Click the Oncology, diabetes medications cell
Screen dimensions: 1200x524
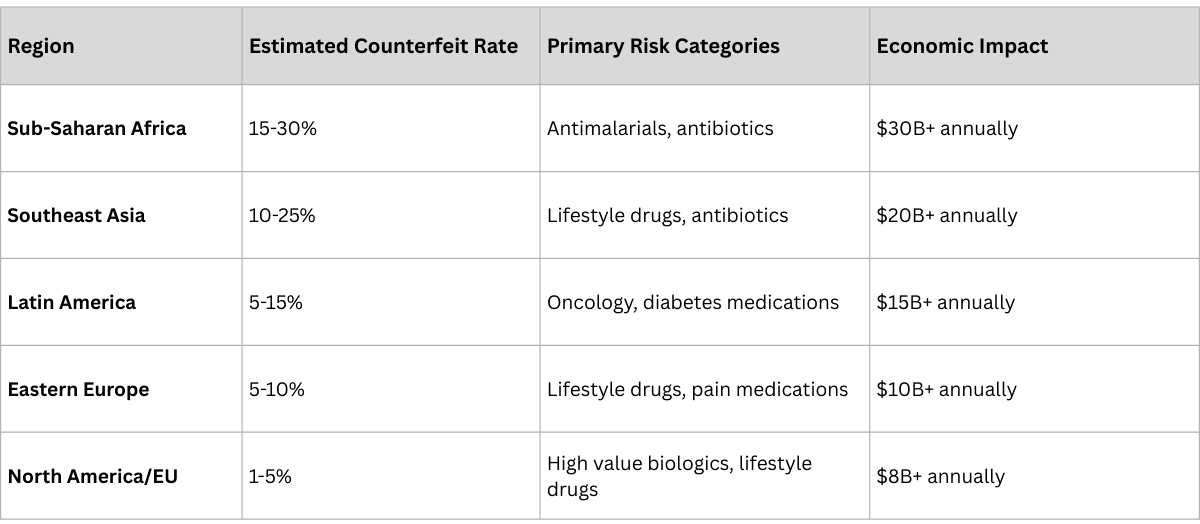click(x=693, y=302)
